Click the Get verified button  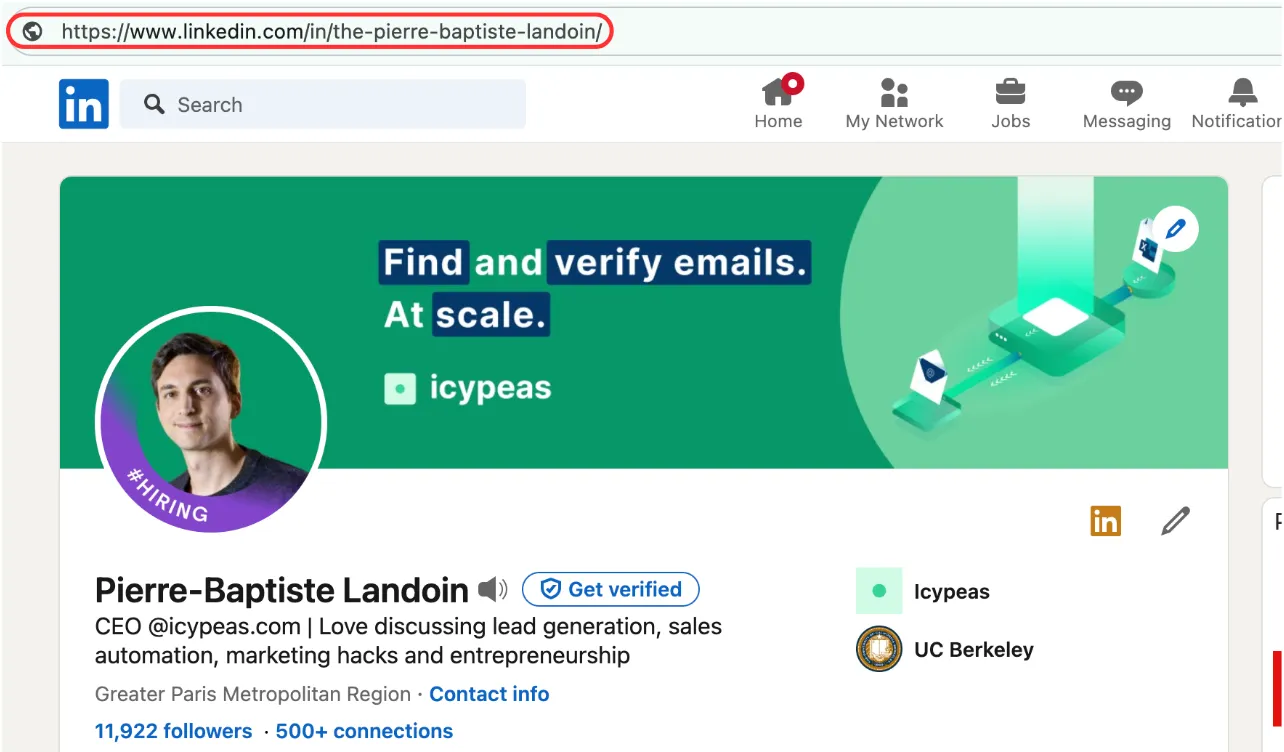[x=611, y=590]
